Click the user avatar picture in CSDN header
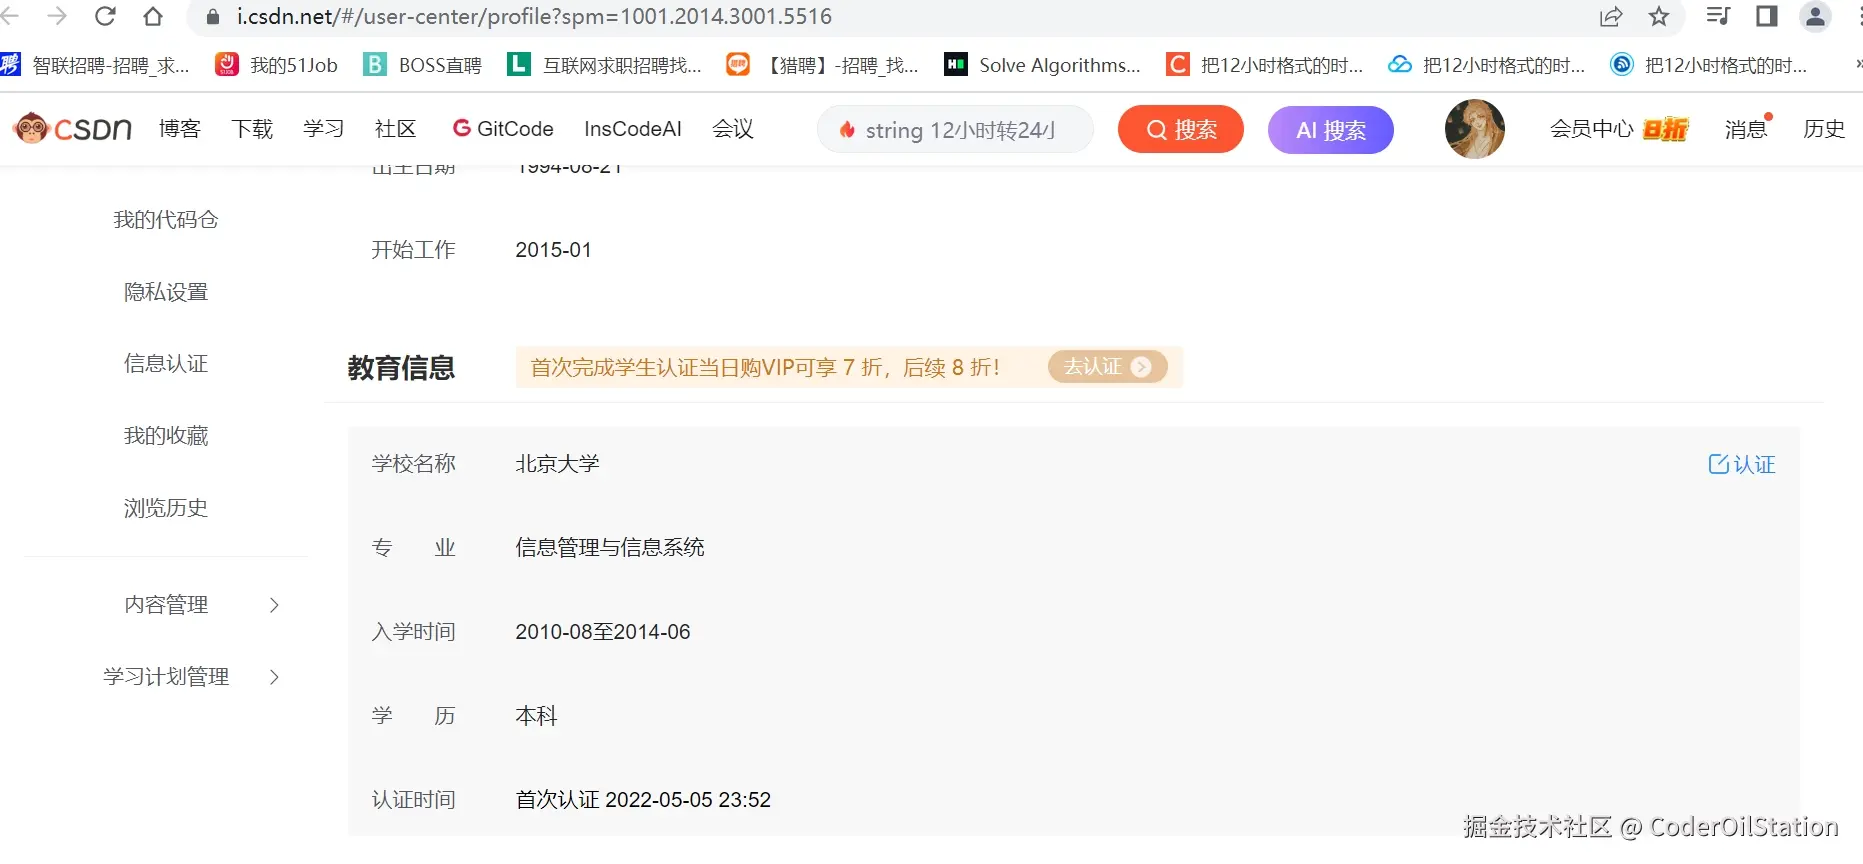 click(1474, 129)
